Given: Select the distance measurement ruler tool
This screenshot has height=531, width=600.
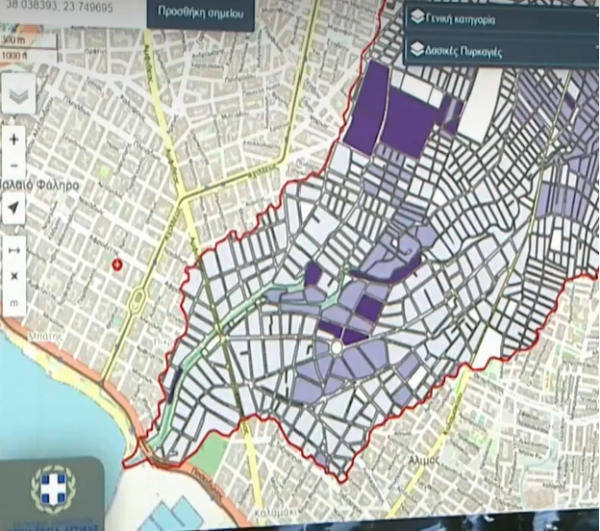Looking at the screenshot, I should coord(14,249).
